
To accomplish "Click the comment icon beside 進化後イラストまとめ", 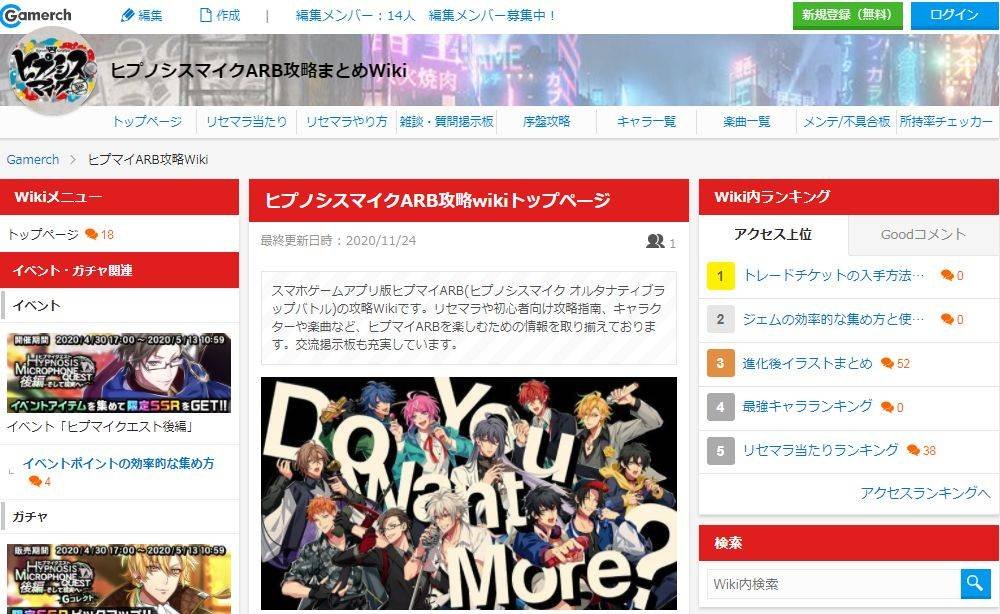I will (887, 363).
